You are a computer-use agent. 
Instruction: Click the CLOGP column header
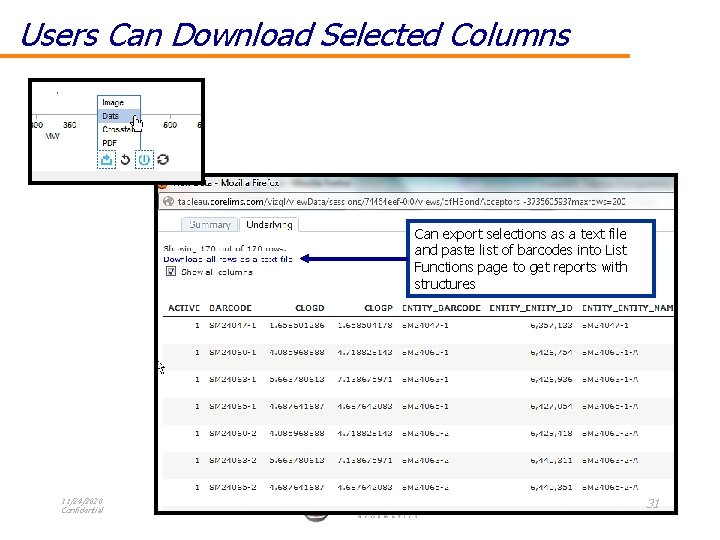click(x=378, y=308)
